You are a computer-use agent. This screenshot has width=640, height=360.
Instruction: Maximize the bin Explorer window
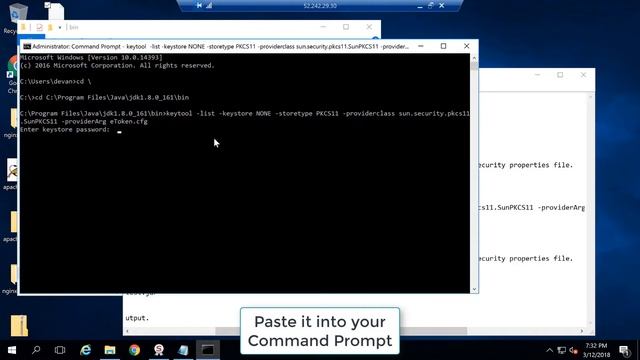coord(346,27)
